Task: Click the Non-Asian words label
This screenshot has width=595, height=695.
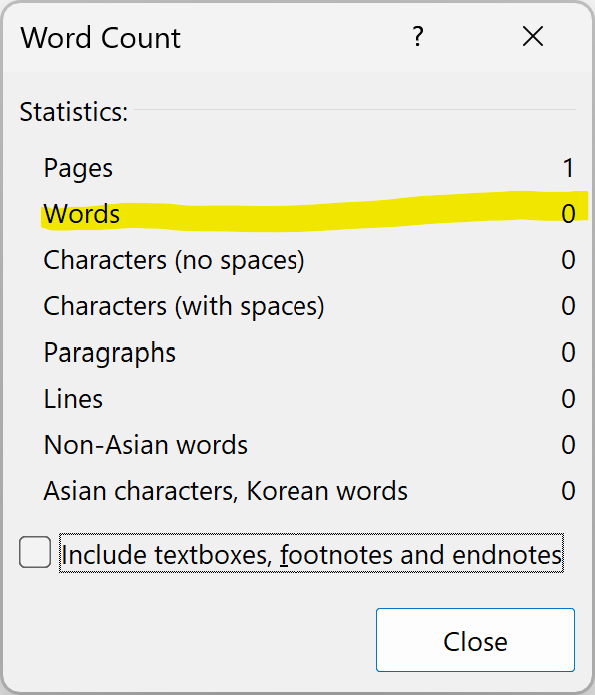Action: coord(145,445)
